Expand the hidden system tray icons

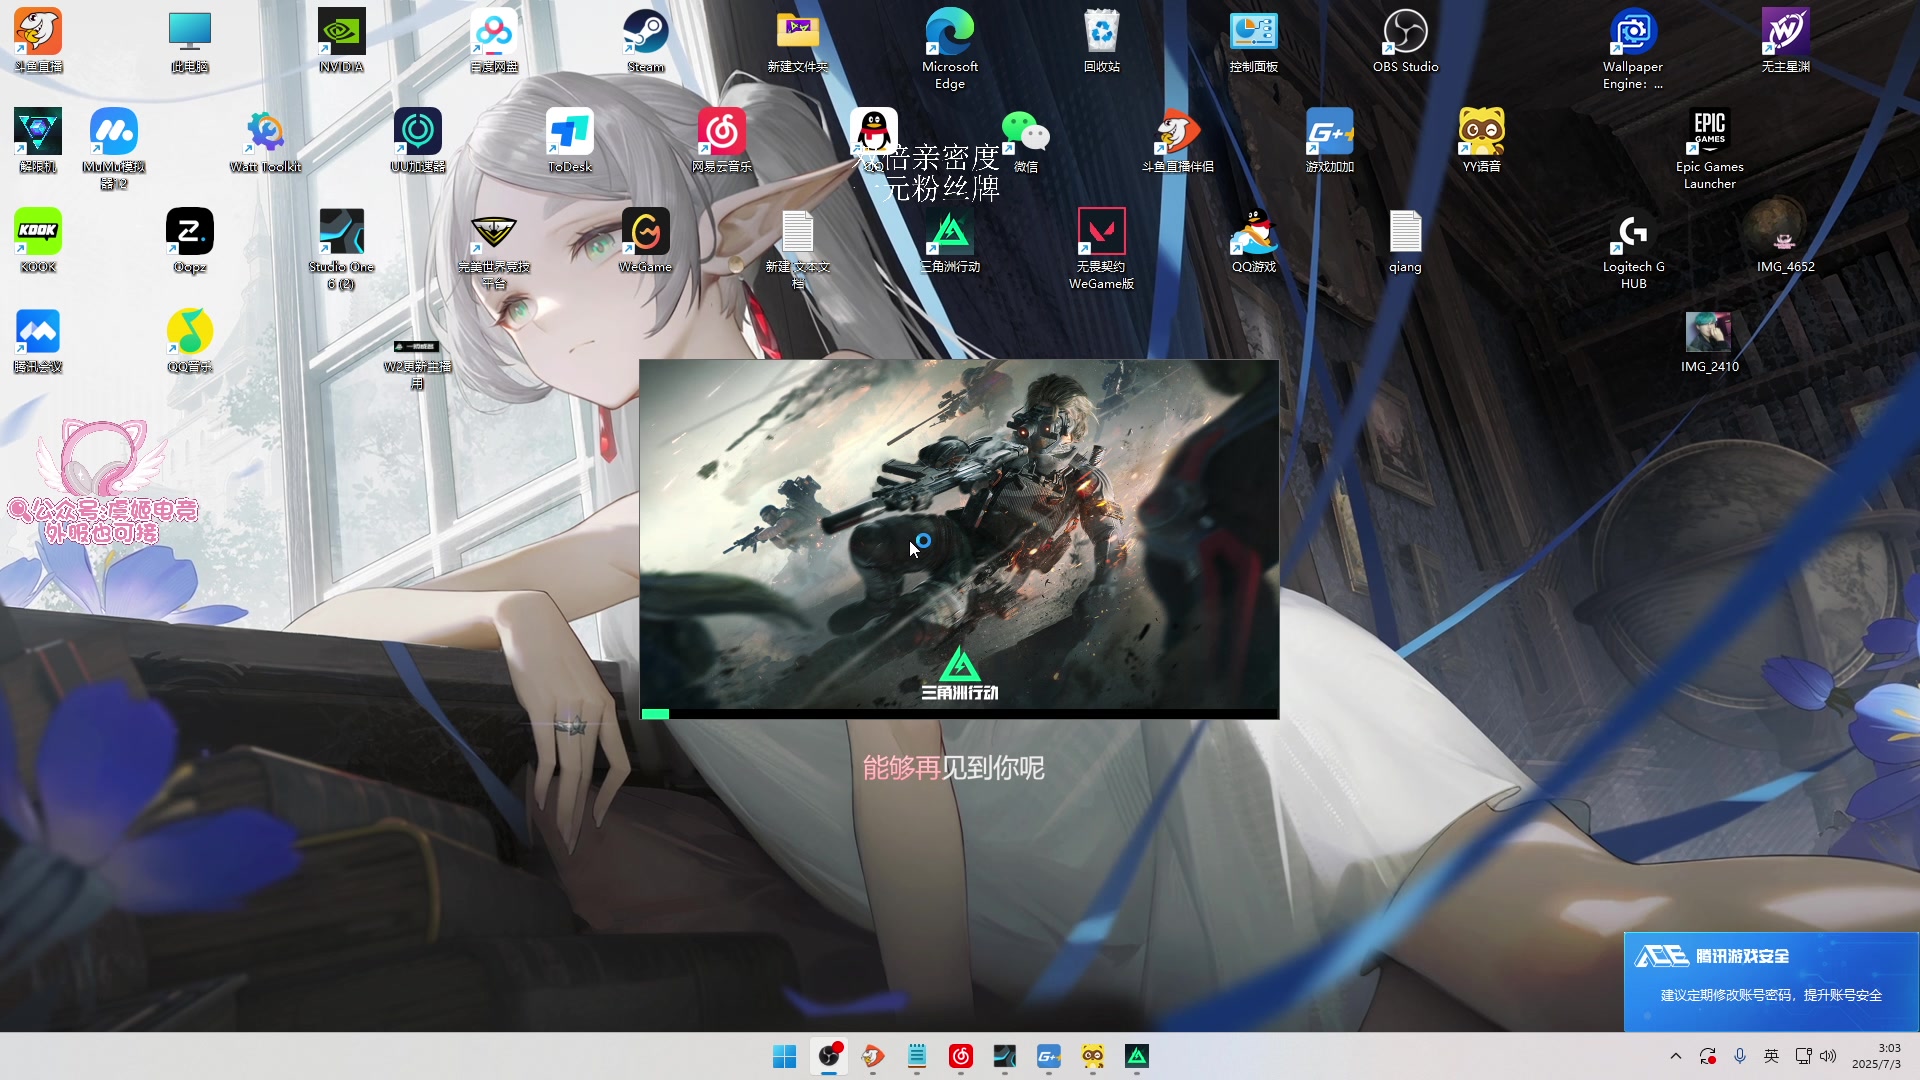(x=1676, y=1056)
